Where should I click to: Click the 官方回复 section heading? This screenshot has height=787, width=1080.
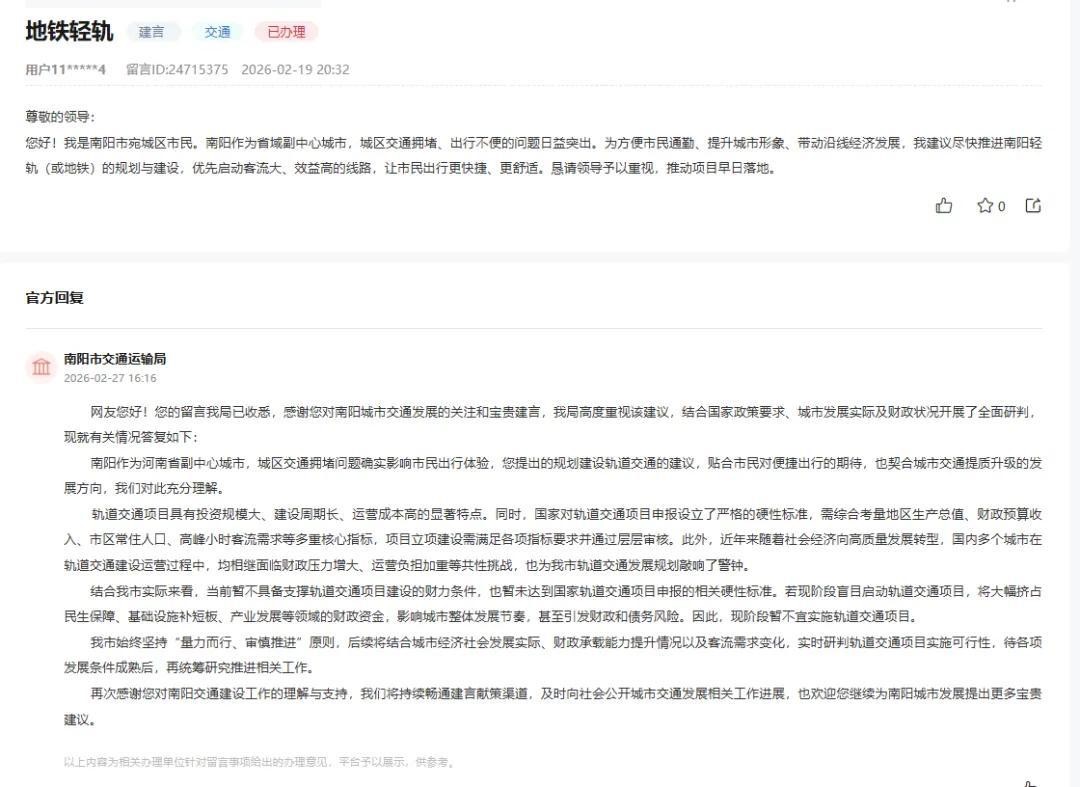pyautogui.click(x=54, y=297)
